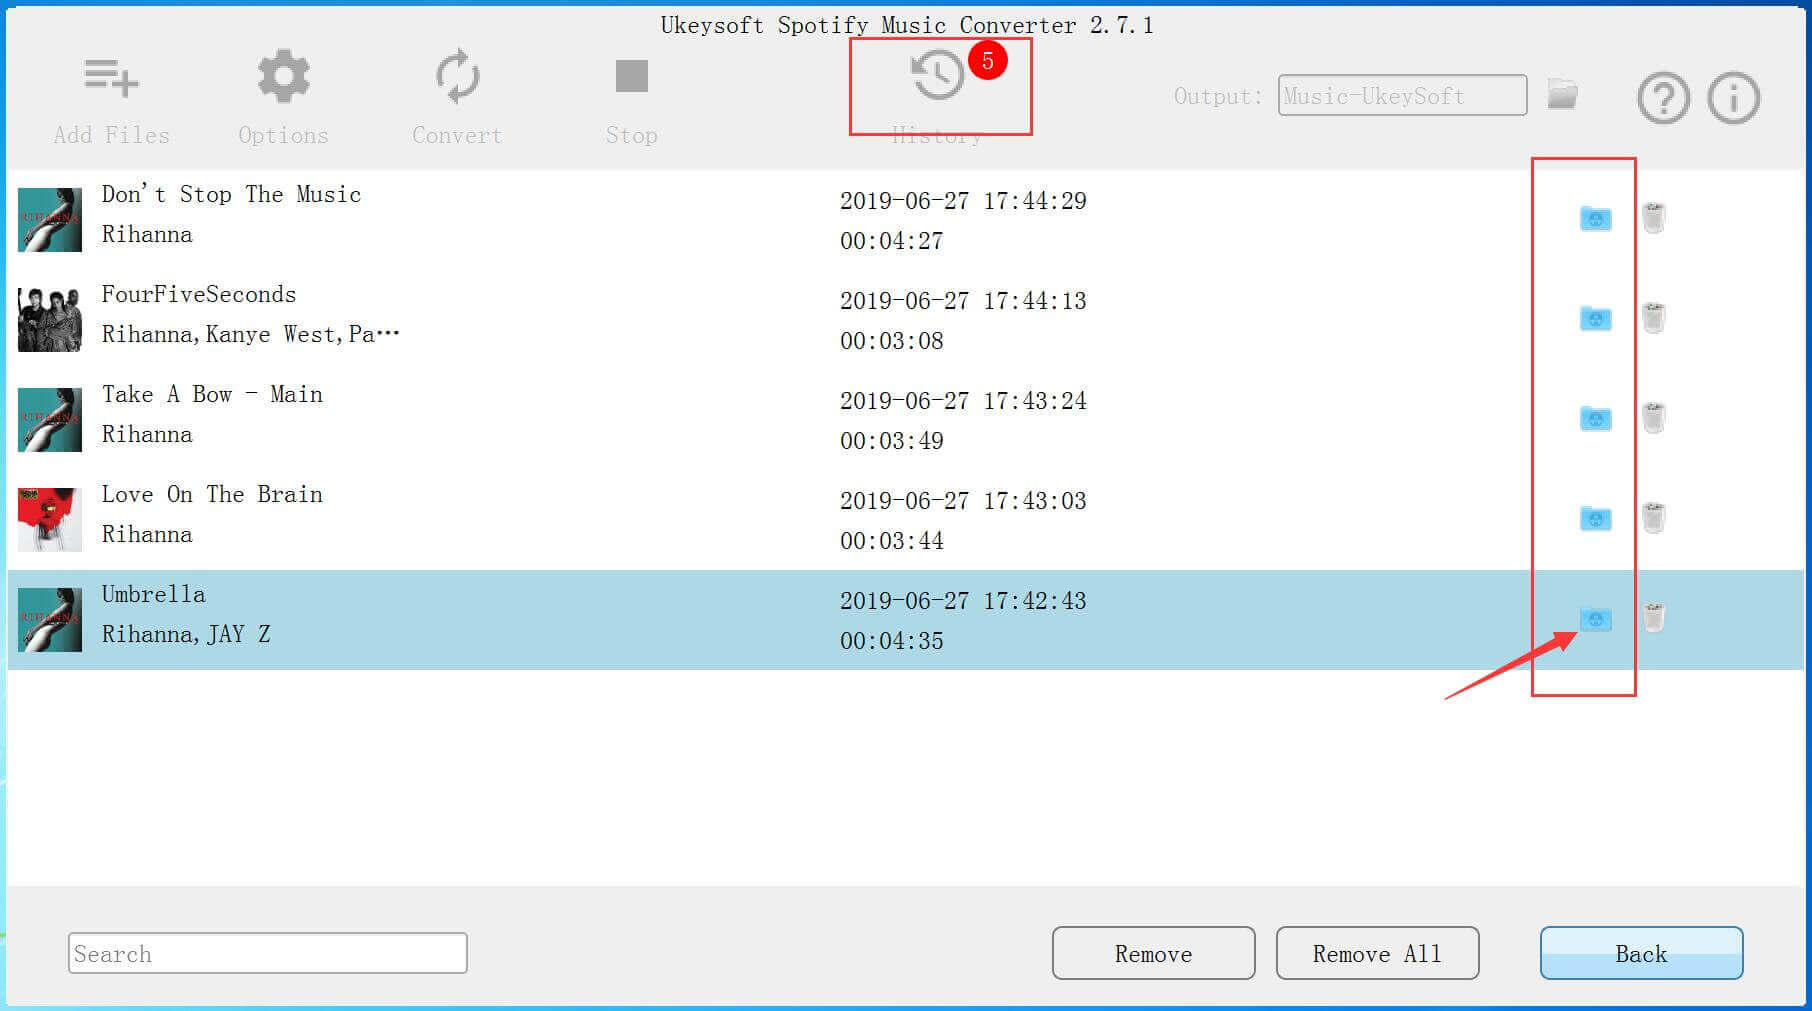Open output folder for FourFiveSeconds
The image size is (1812, 1011).
click(1595, 318)
